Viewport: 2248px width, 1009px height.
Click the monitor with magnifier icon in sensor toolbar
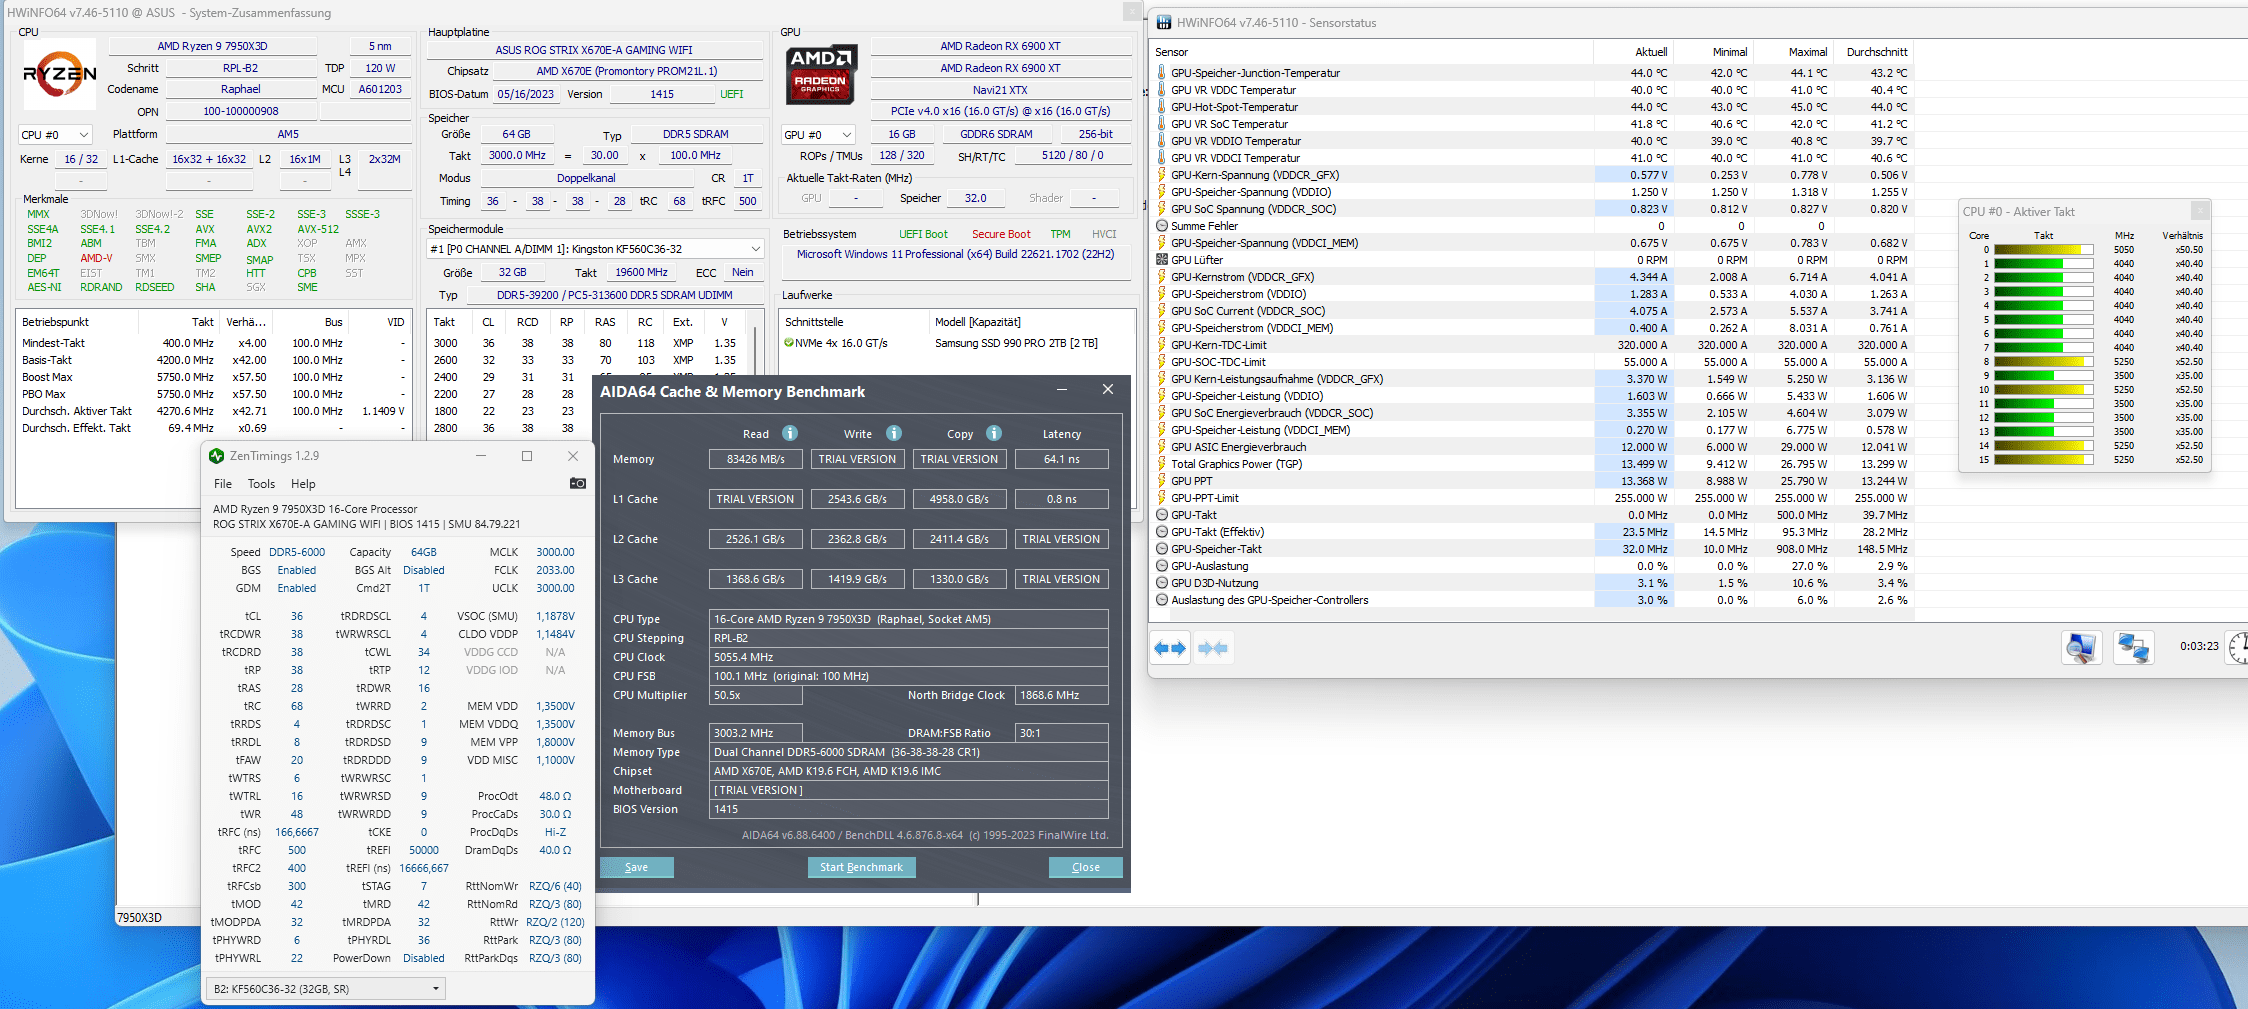[x=2082, y=648]
